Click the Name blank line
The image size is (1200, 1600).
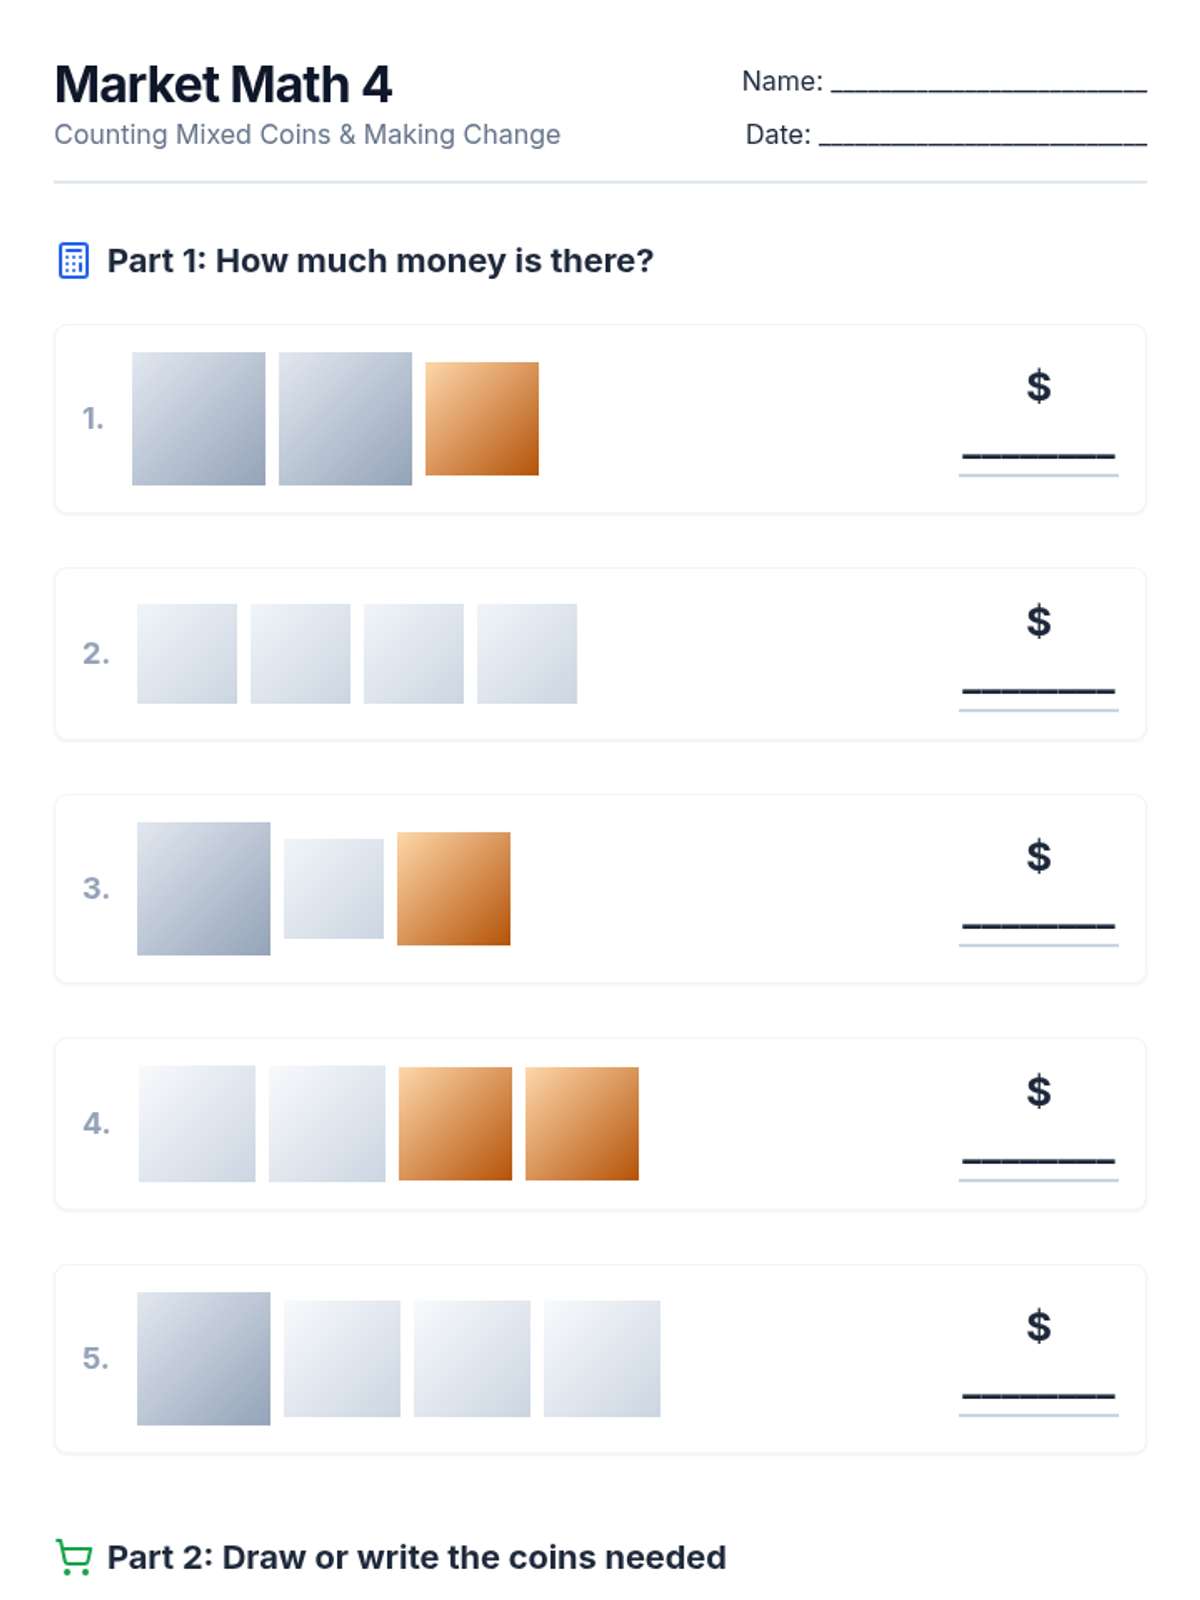point(988,84)
